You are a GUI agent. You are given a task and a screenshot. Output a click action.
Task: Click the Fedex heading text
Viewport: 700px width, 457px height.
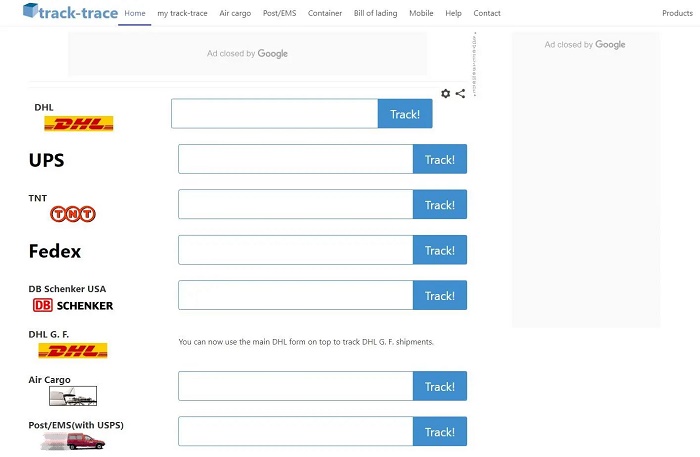54,251
